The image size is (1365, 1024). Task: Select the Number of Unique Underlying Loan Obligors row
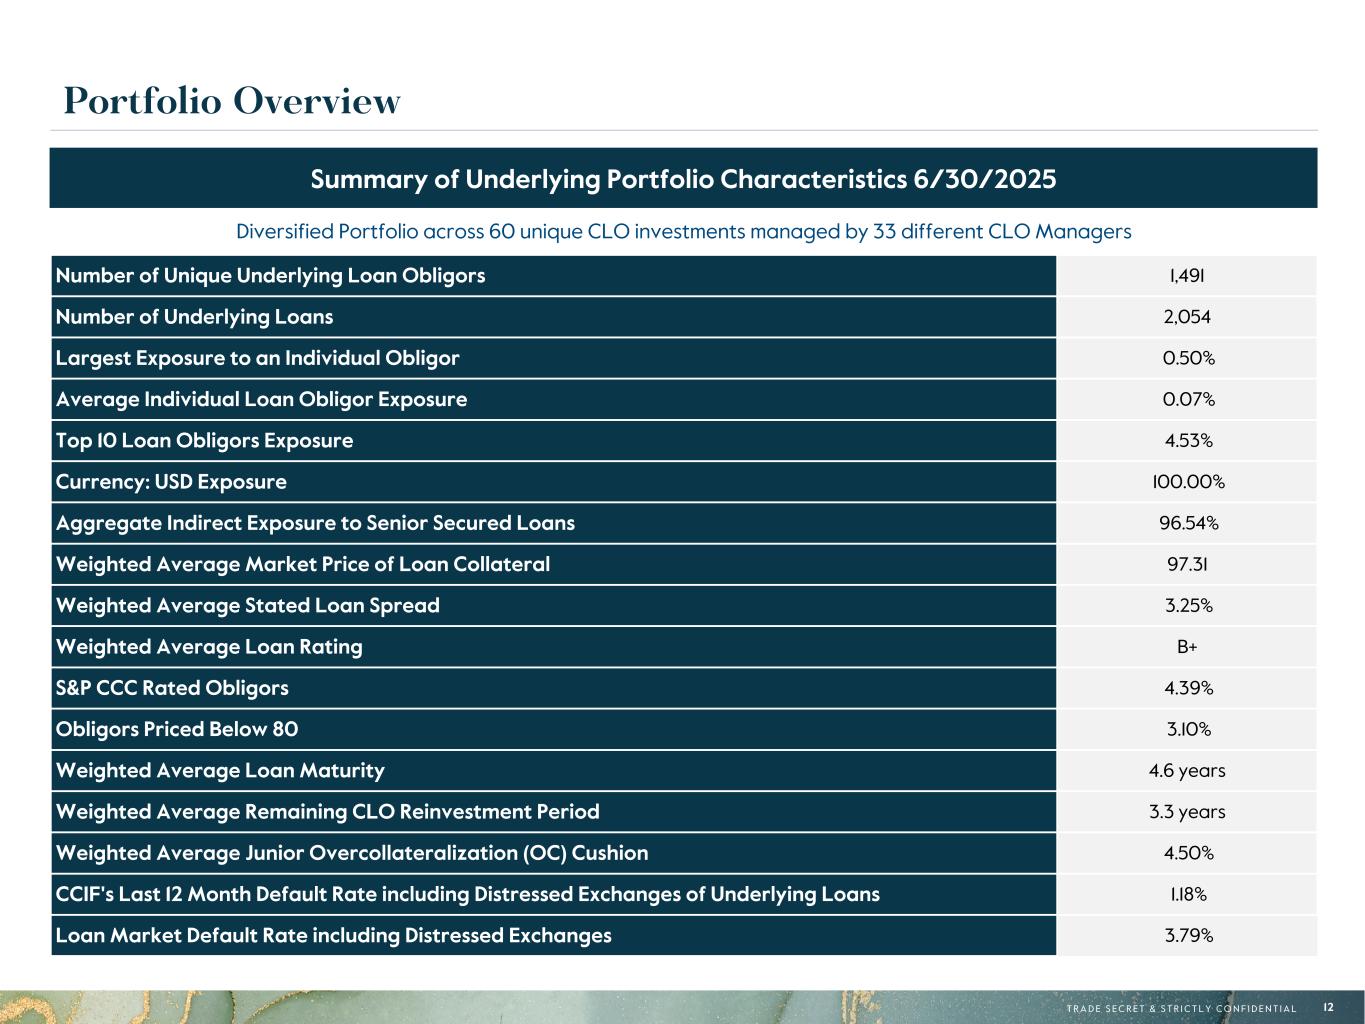(x=270, y=276)
